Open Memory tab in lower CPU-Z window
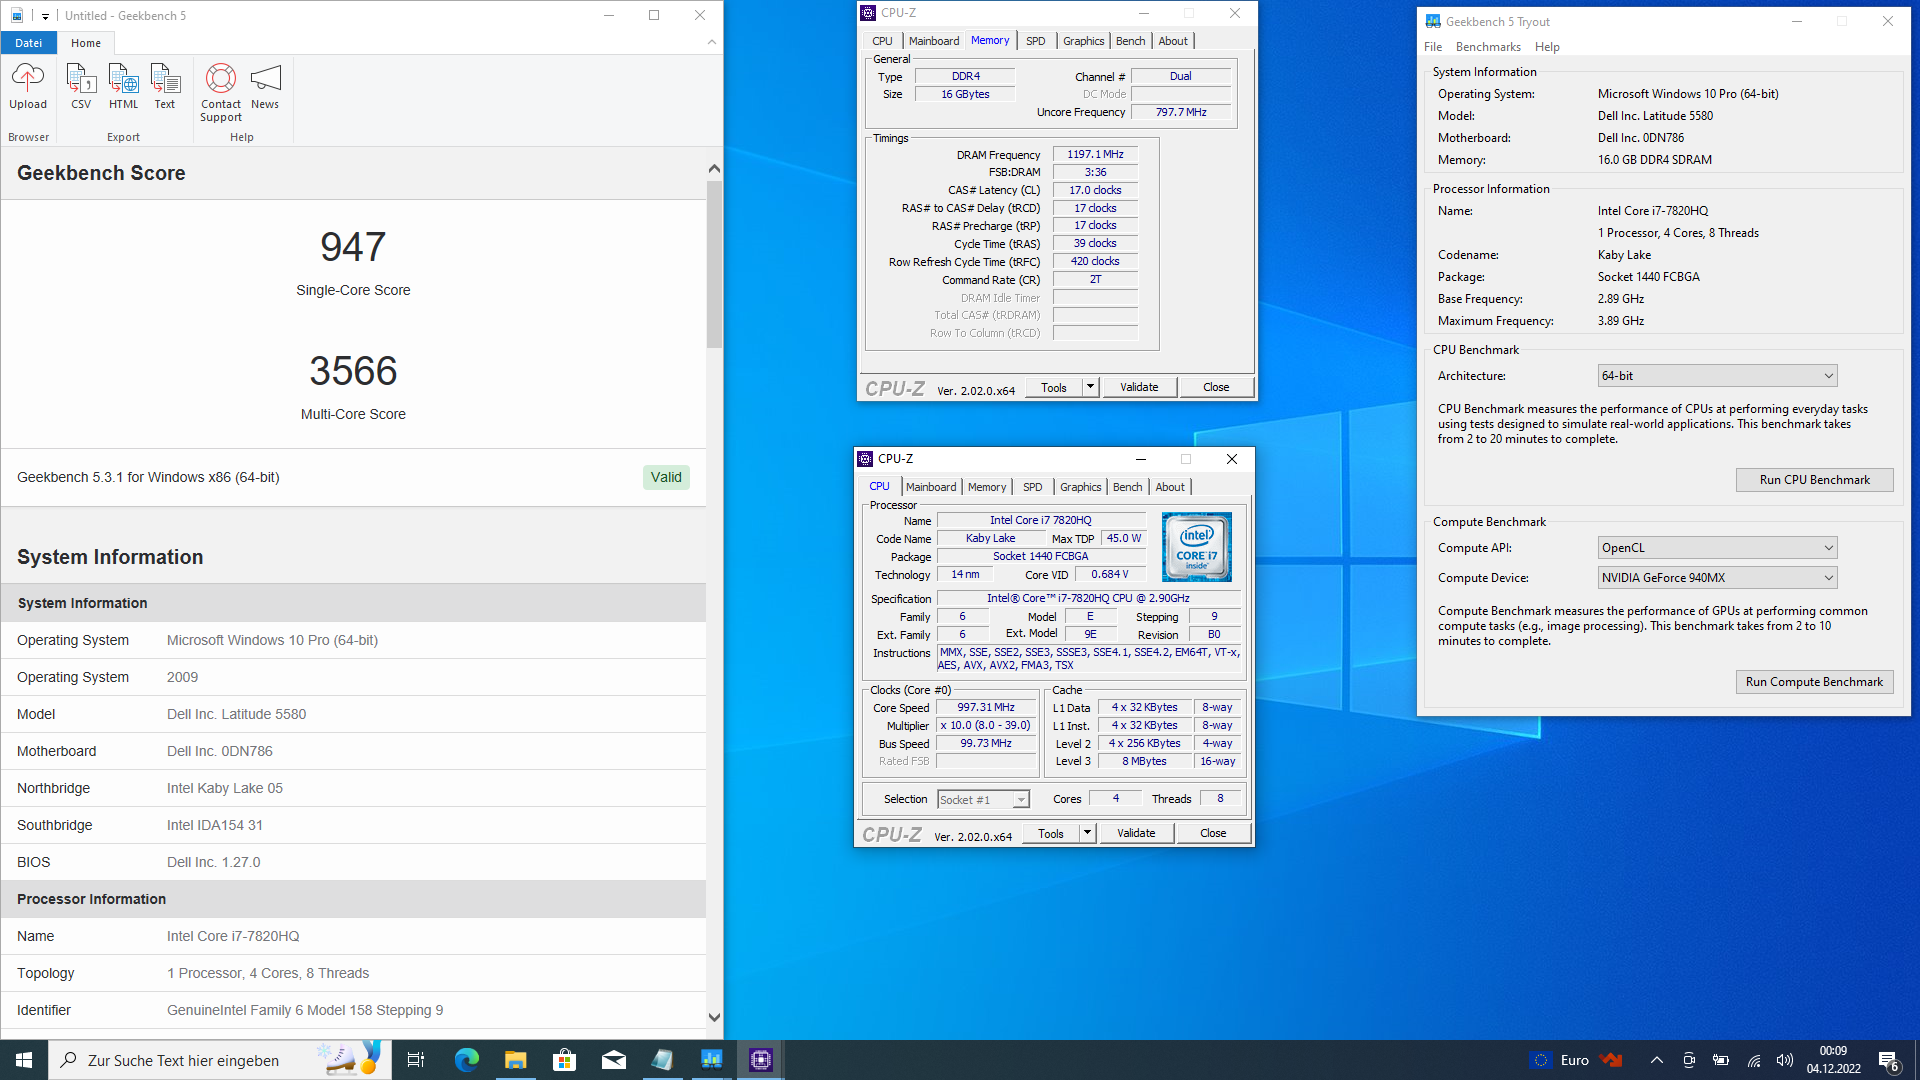This screenshot has height=1080, width=1920. (x=987, y=487)
